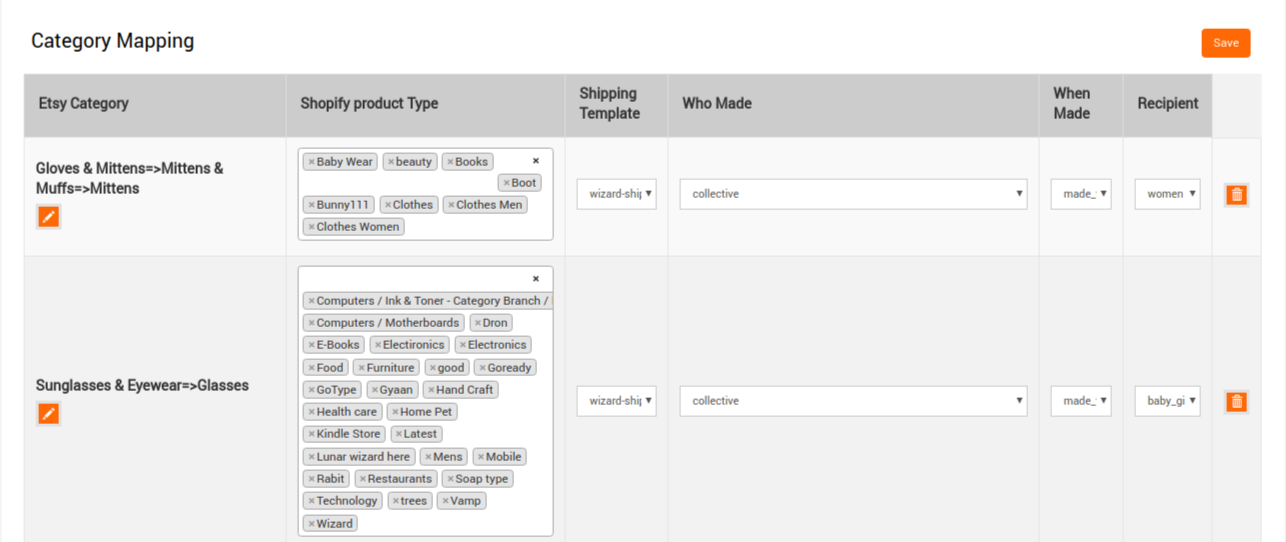
Task: Select the Gloves & Mittens category text
Action: (x=130, y=178)
